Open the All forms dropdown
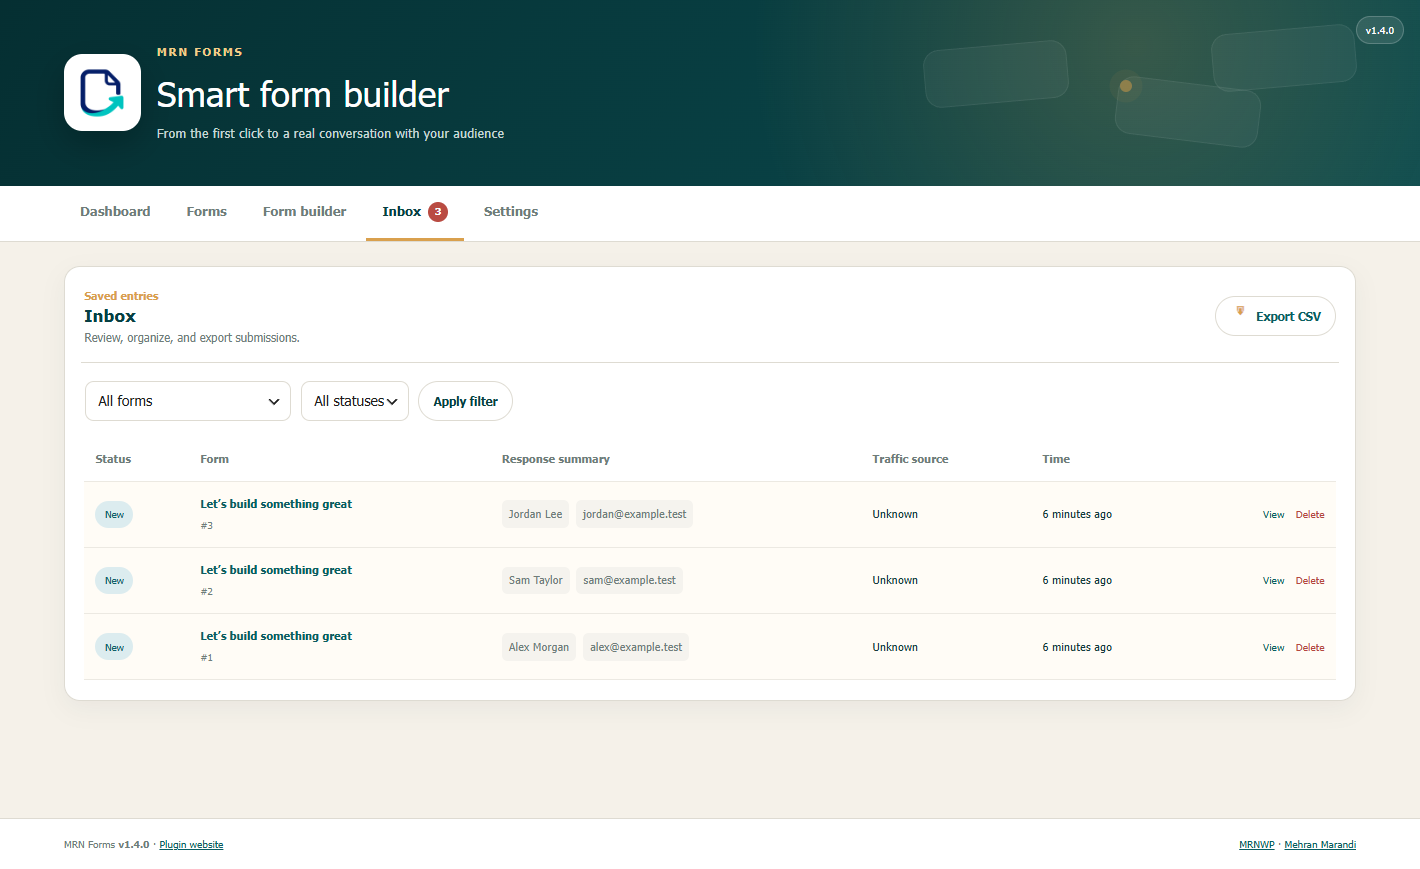Screen dimensions: 1420x869 pyautogui.click(x=188, y=401)
